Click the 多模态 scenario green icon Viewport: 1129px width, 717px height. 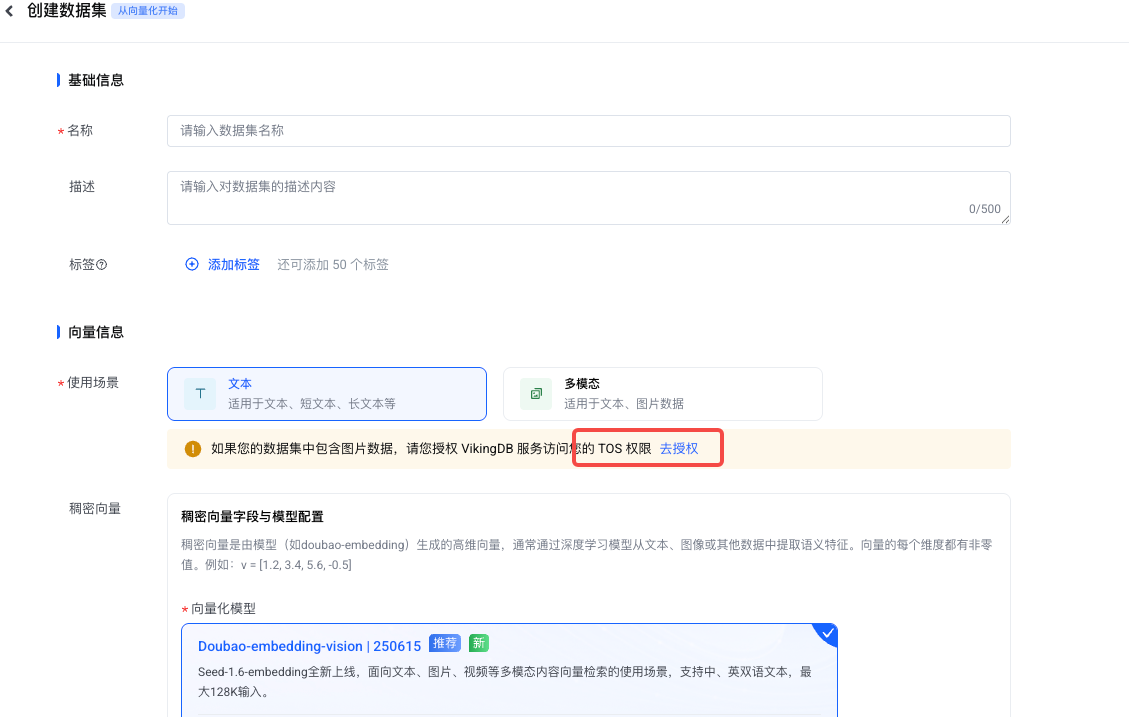pyautogui.click(x=536, y=394)
